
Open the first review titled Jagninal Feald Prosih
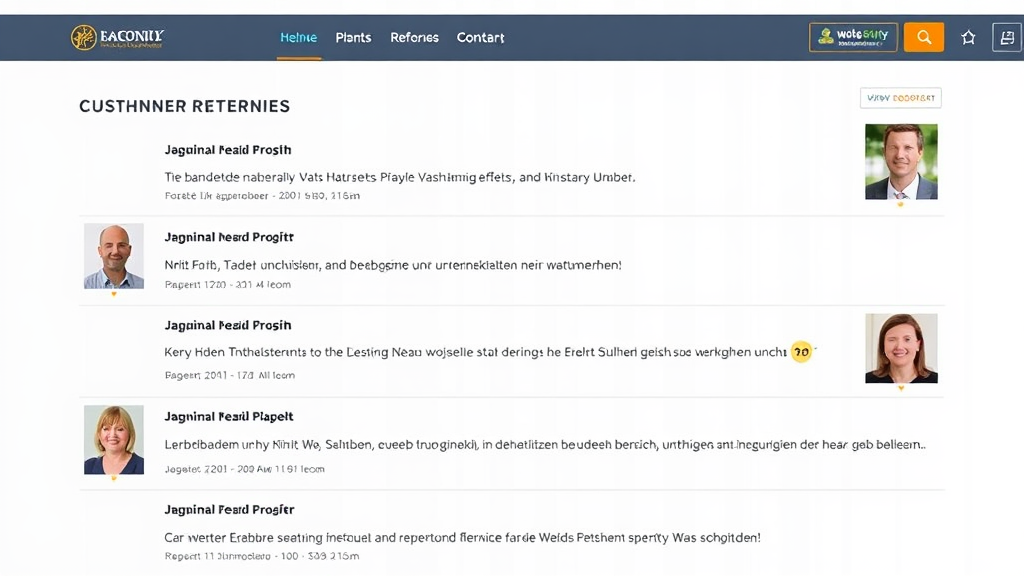tap(227, 149)
